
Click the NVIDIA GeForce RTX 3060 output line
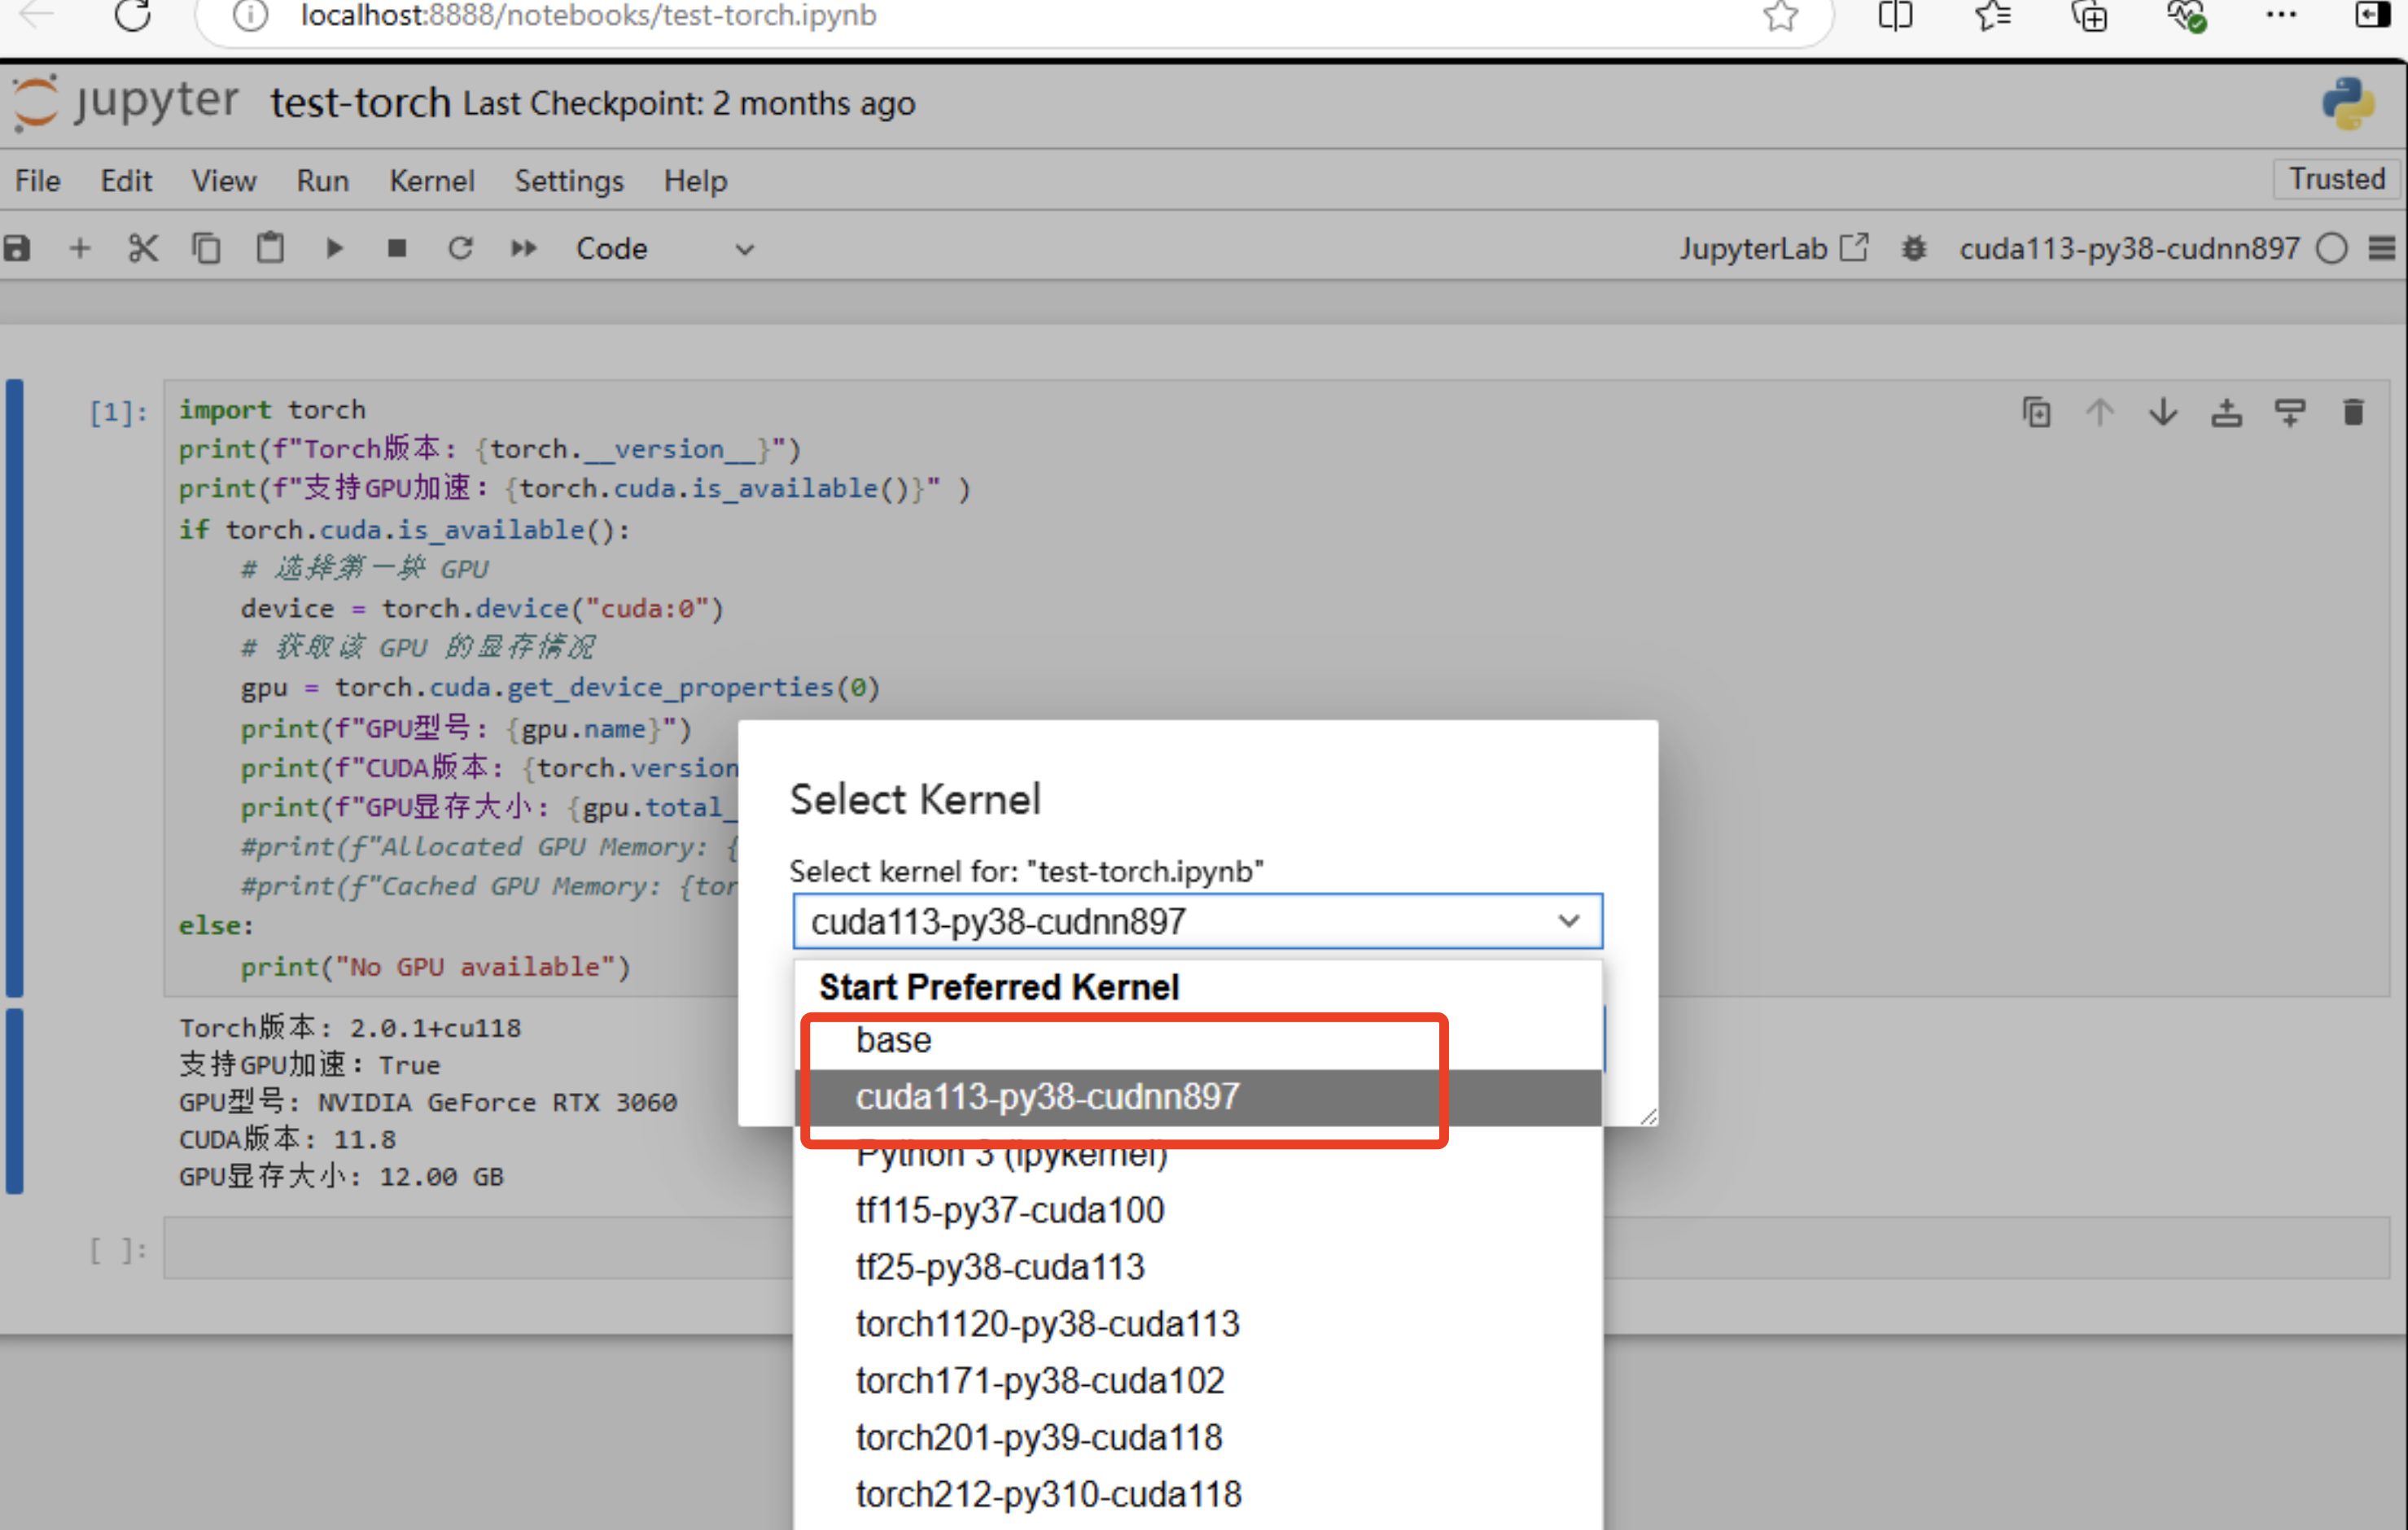428,1102
